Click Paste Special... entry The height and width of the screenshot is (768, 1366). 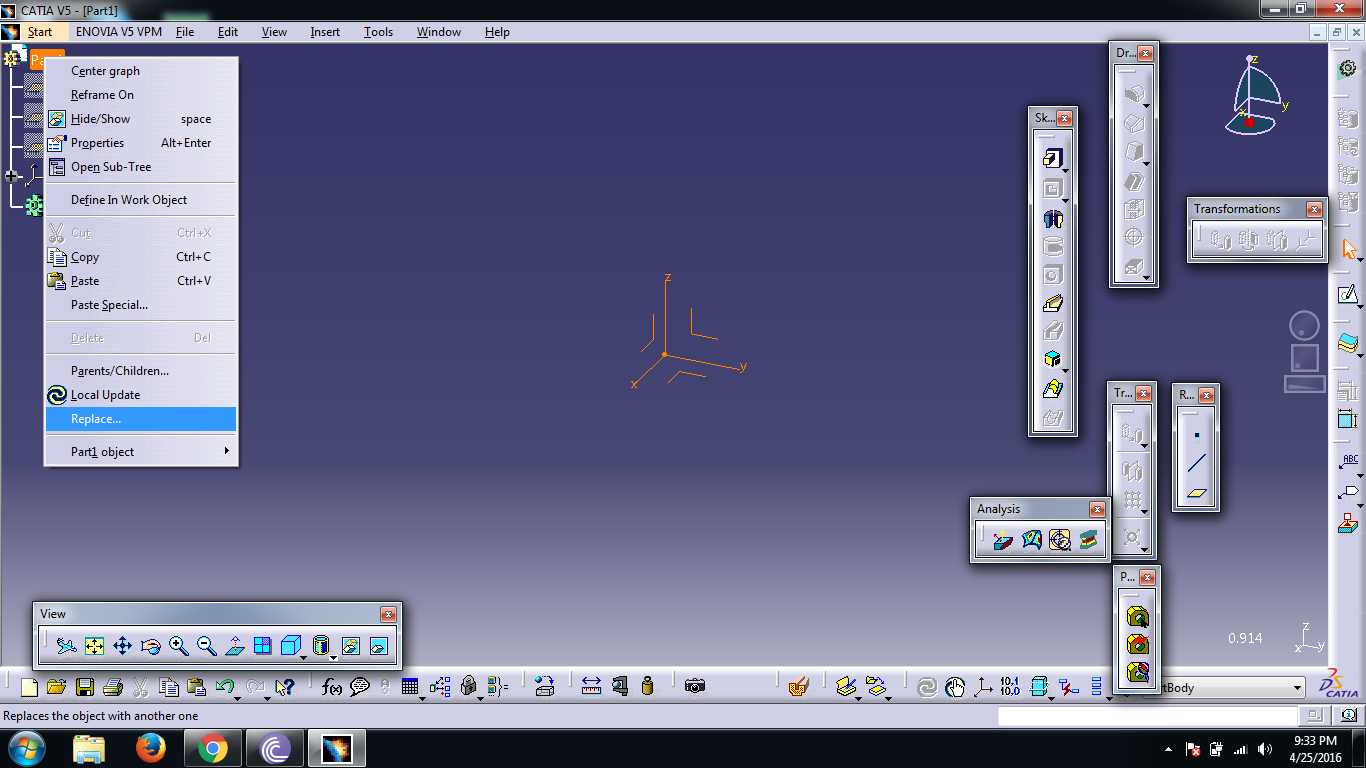(140, 305)
